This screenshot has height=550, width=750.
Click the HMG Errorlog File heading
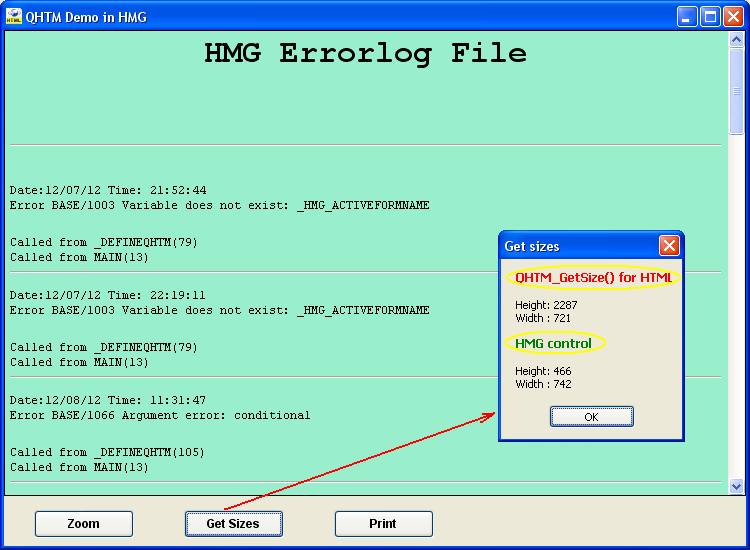click(365, 54)
